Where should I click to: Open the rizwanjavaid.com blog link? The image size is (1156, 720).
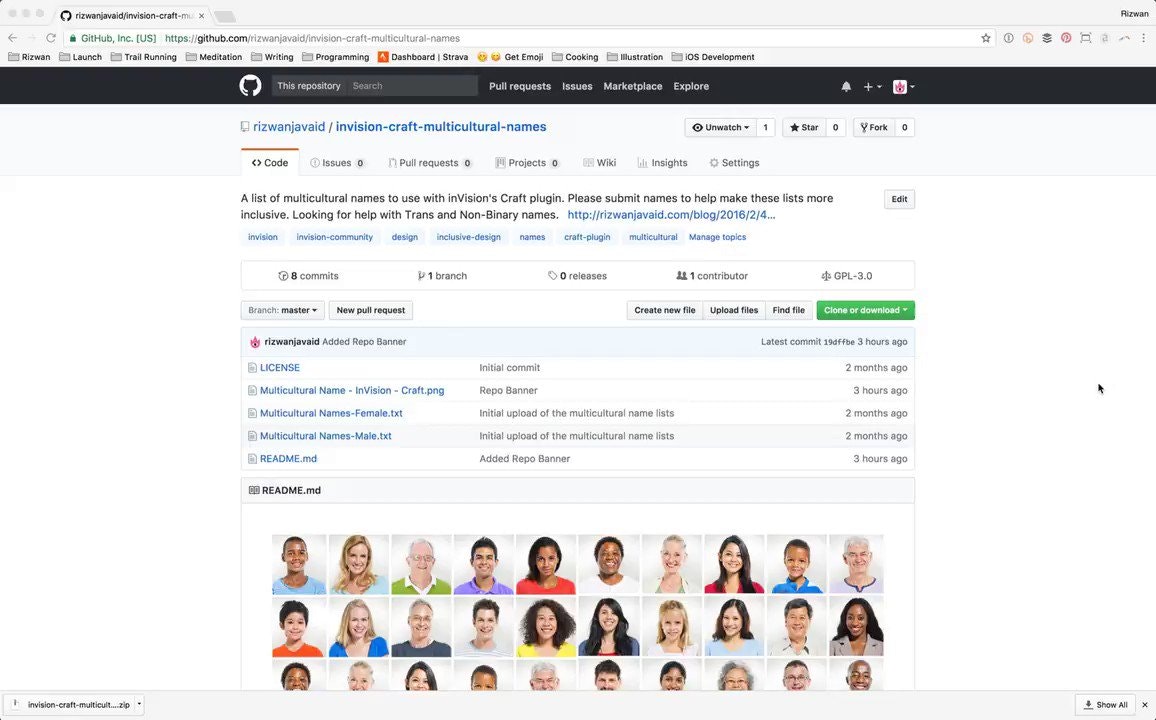click(x=671, y=215)
